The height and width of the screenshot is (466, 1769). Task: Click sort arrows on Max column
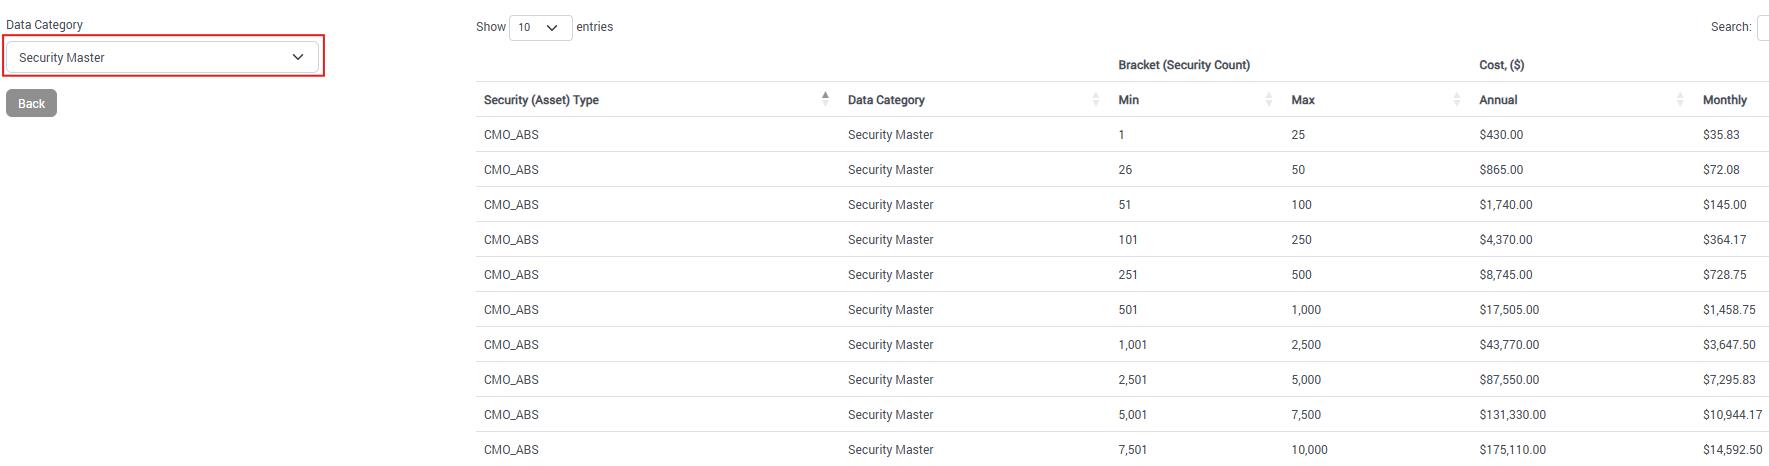1456,100
